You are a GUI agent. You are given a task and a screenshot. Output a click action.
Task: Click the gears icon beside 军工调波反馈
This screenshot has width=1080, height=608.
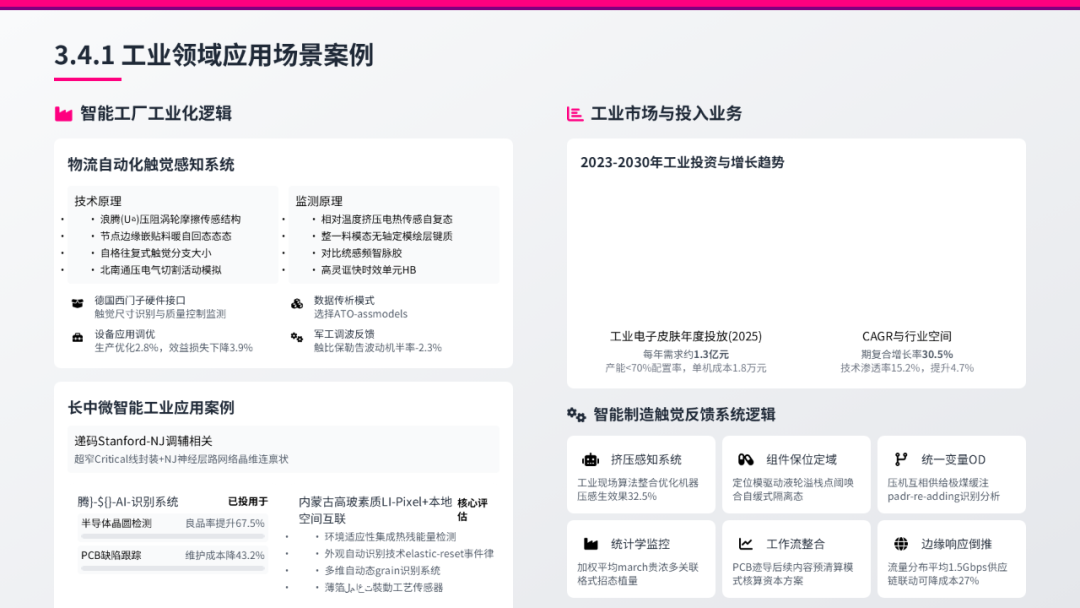tap(294, 337)
